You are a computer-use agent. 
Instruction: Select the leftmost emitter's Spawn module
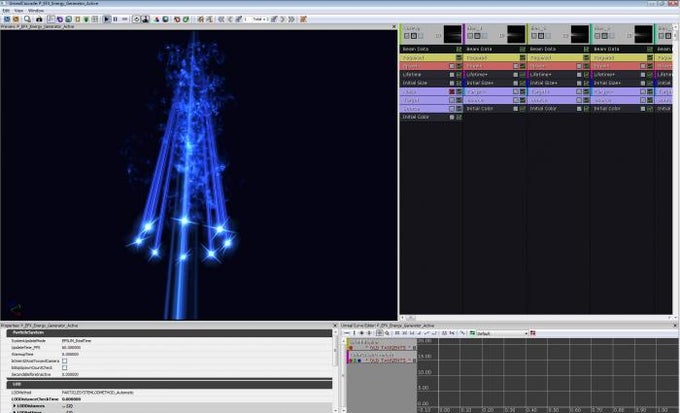click(431, 66)
